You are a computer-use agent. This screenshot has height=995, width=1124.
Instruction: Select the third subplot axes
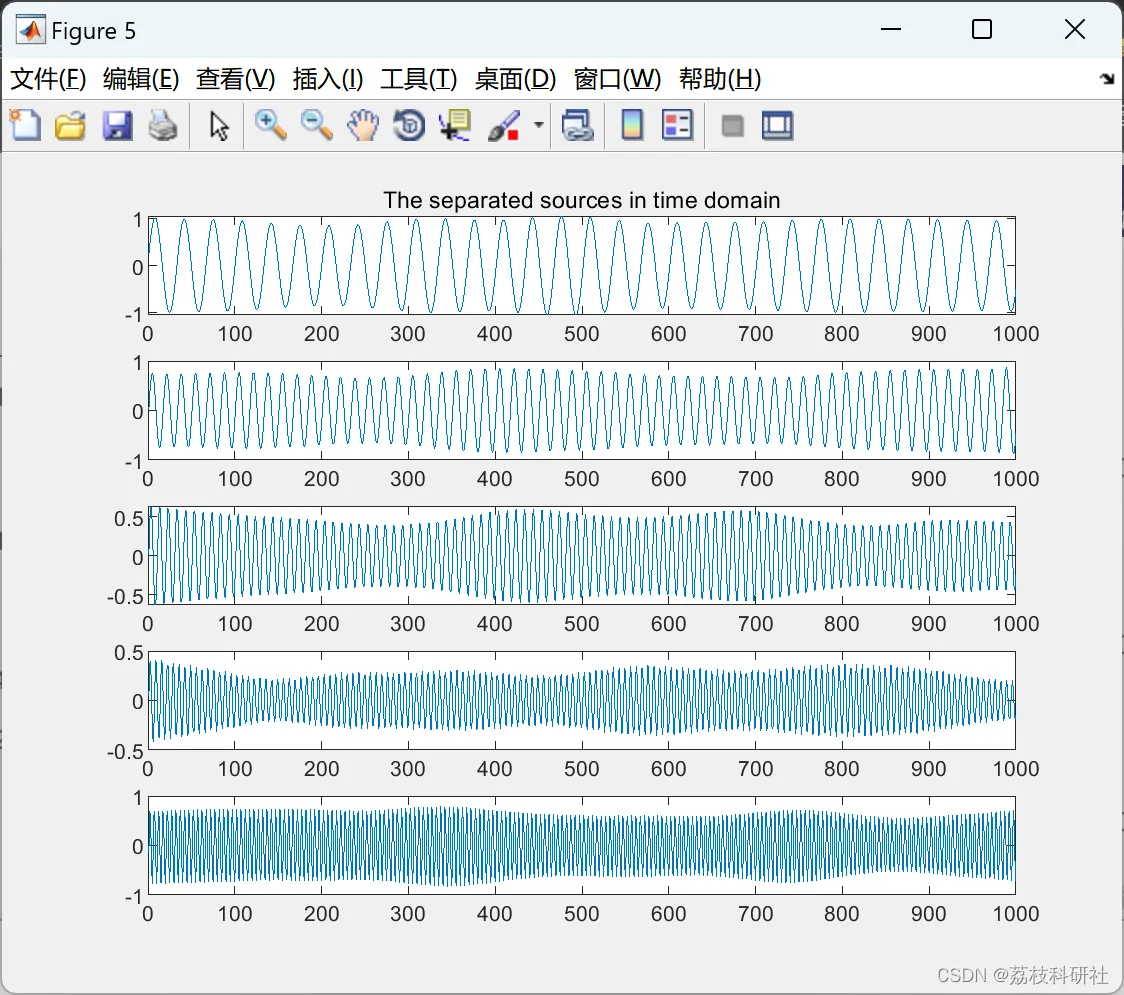pos(581,556)
